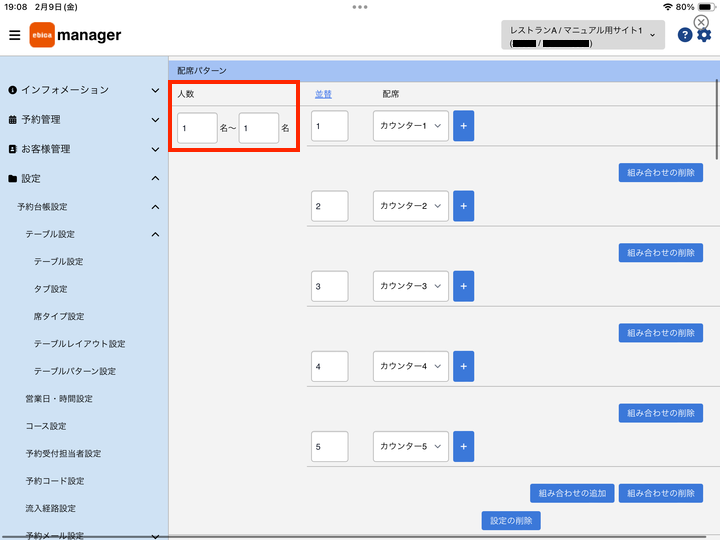The height and width of the screenshot is (540, 720).
Task: Click the plus button next to カウンター2
Action: [x=463, y=206]
